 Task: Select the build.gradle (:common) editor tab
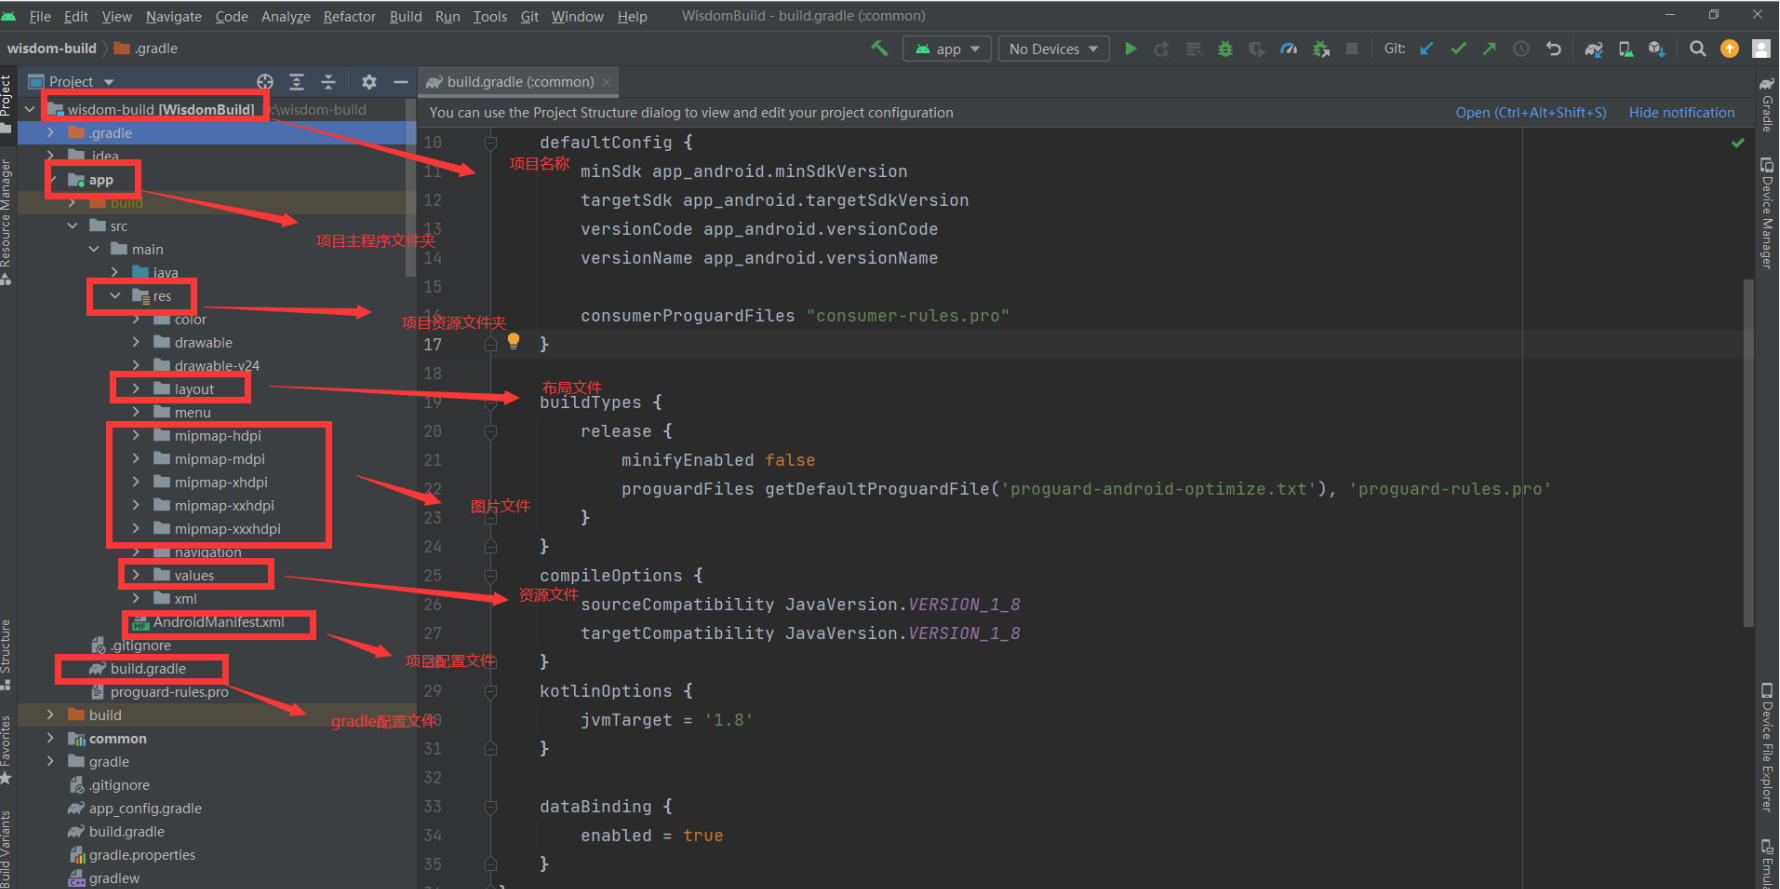click(x=519, y=82)
